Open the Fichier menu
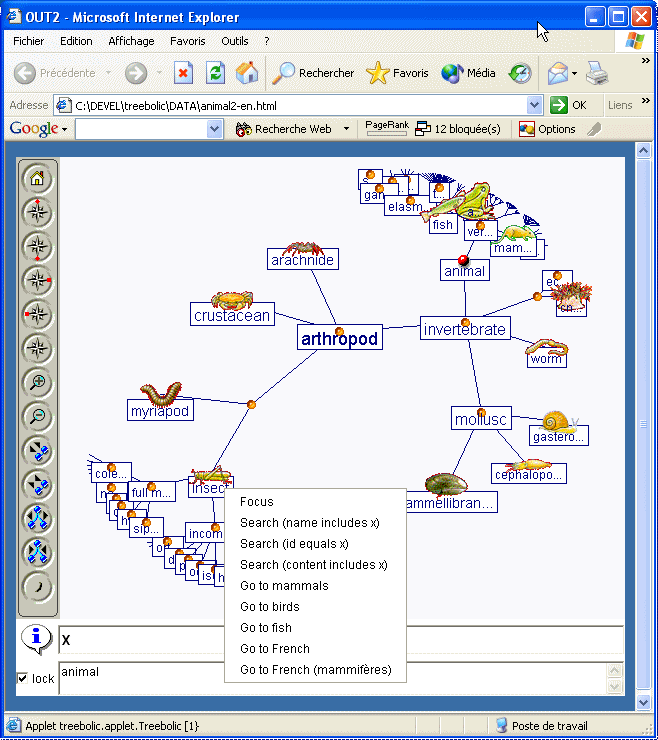 [x=28, y=41]
